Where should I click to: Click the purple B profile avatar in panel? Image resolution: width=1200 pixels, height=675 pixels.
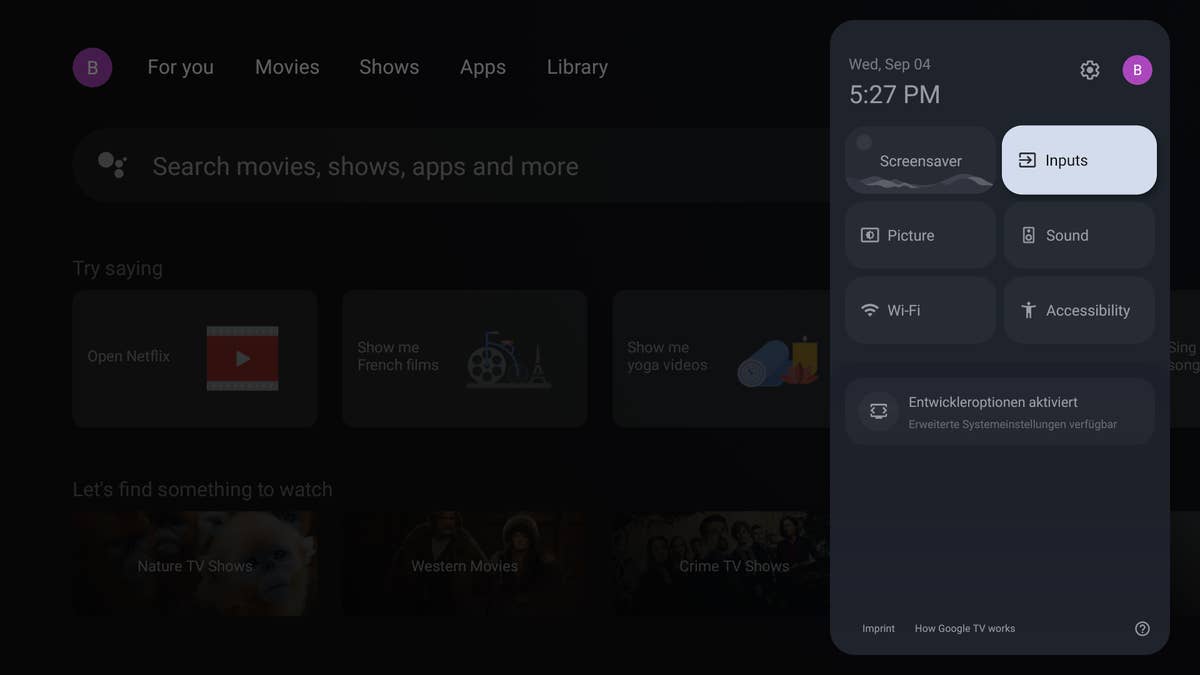[x=1137, y=70]
